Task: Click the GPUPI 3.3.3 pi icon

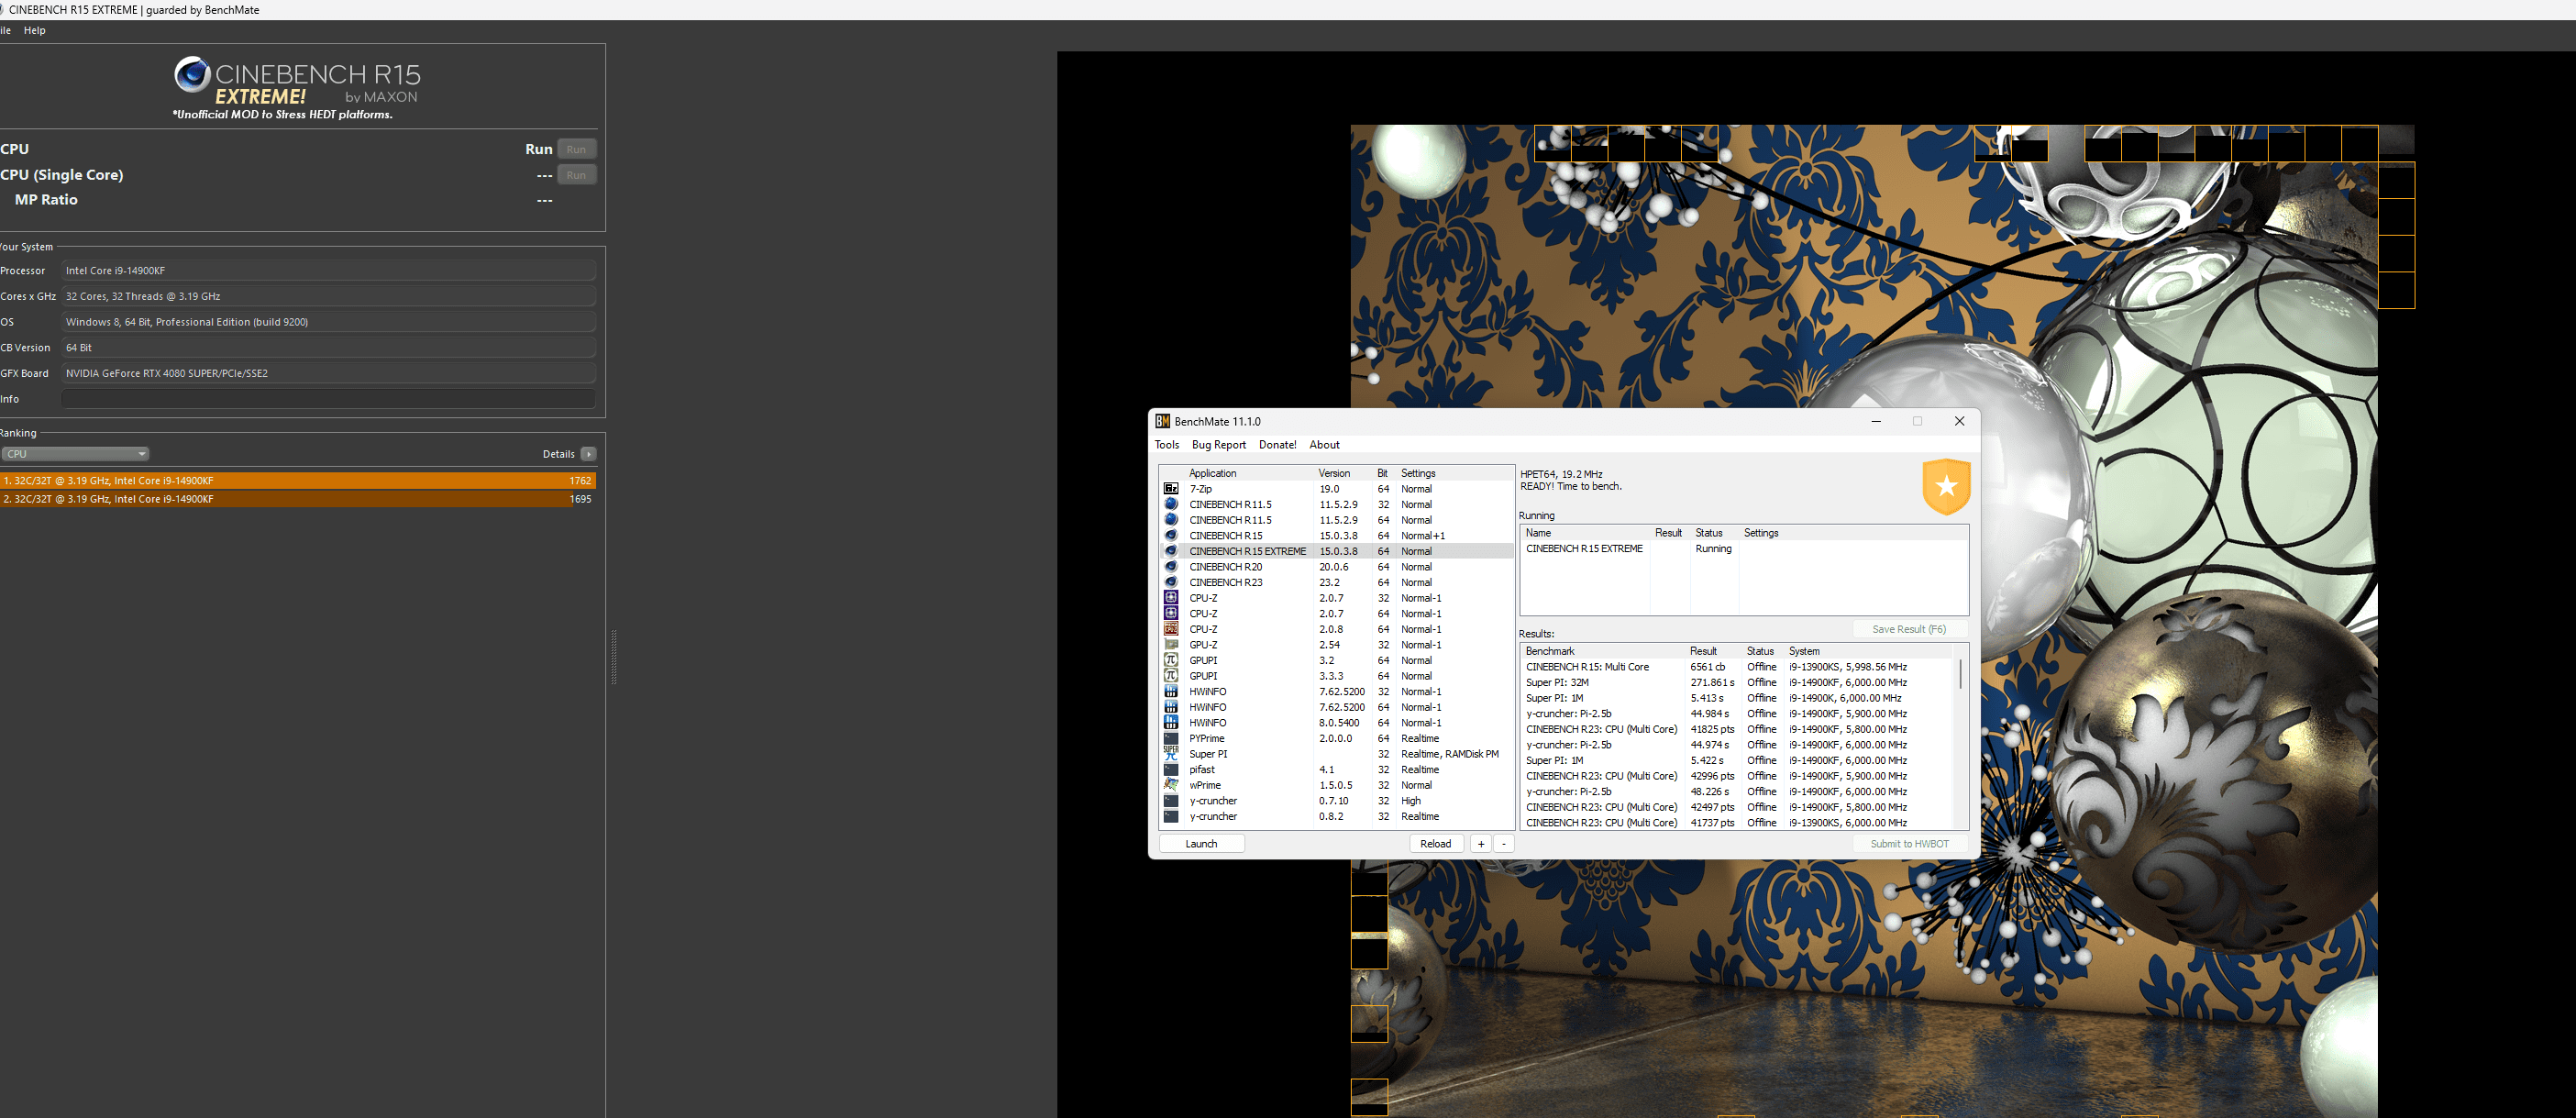Action: [x=1171, y=676]
